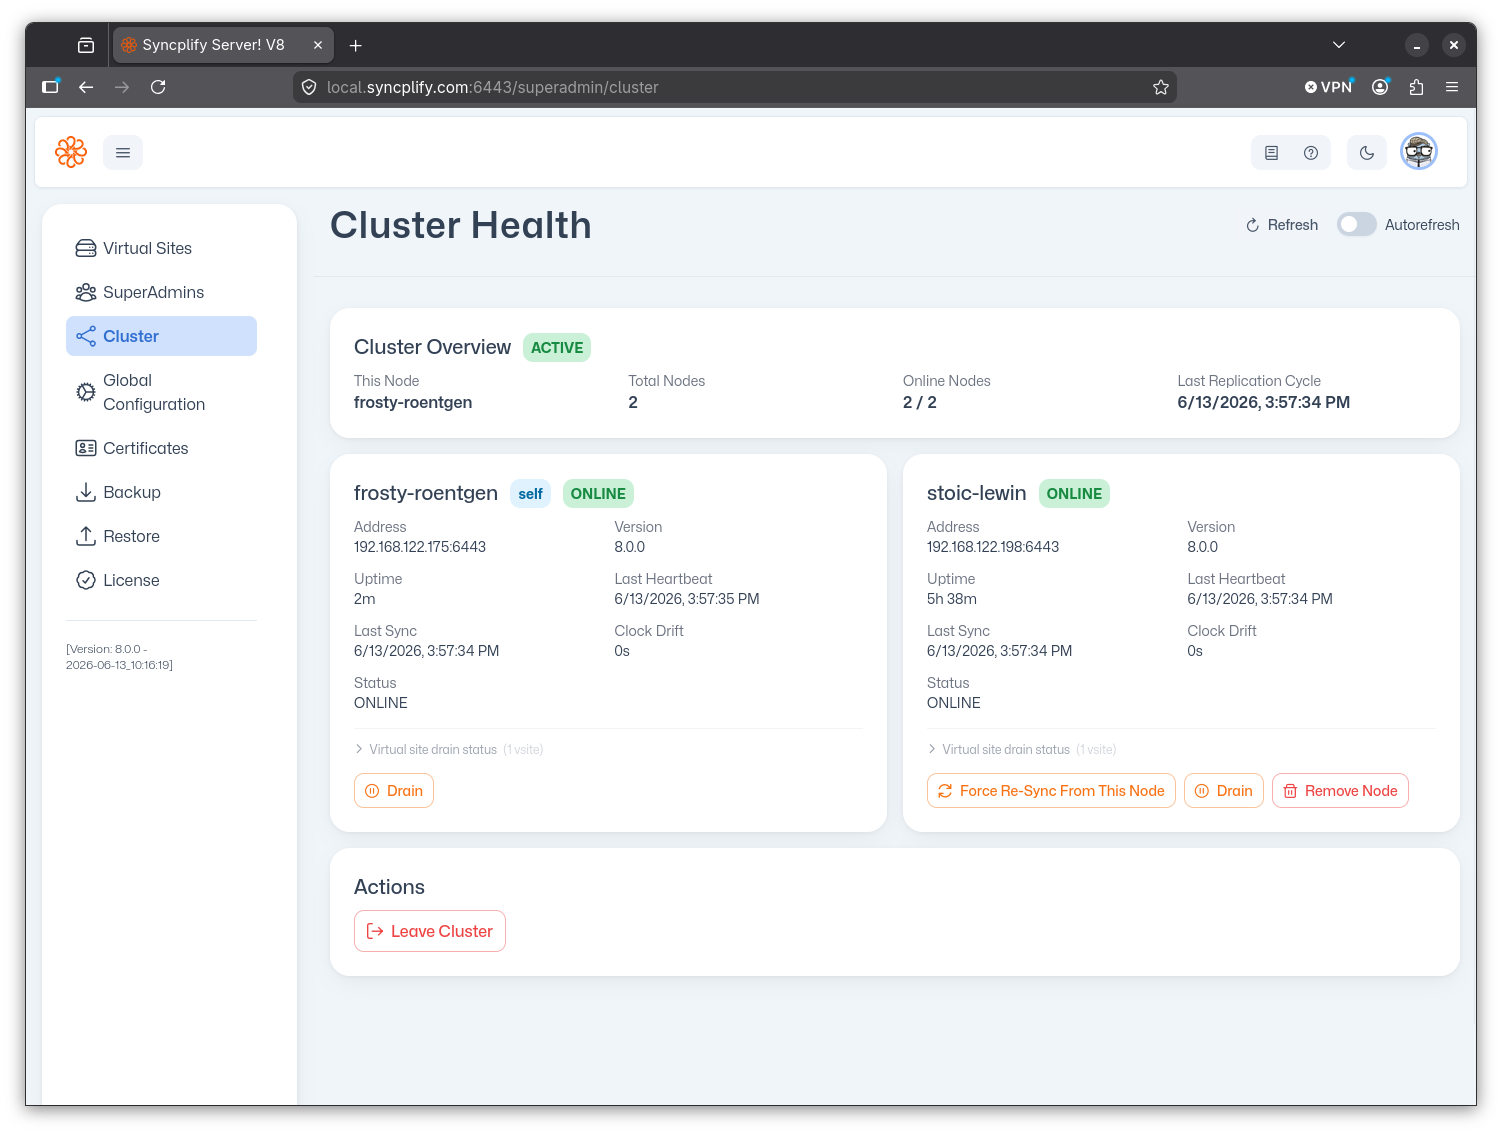Click the Online Nodes value 2 / 2
The image size is (1502, 1134).
tap(920, 402)
